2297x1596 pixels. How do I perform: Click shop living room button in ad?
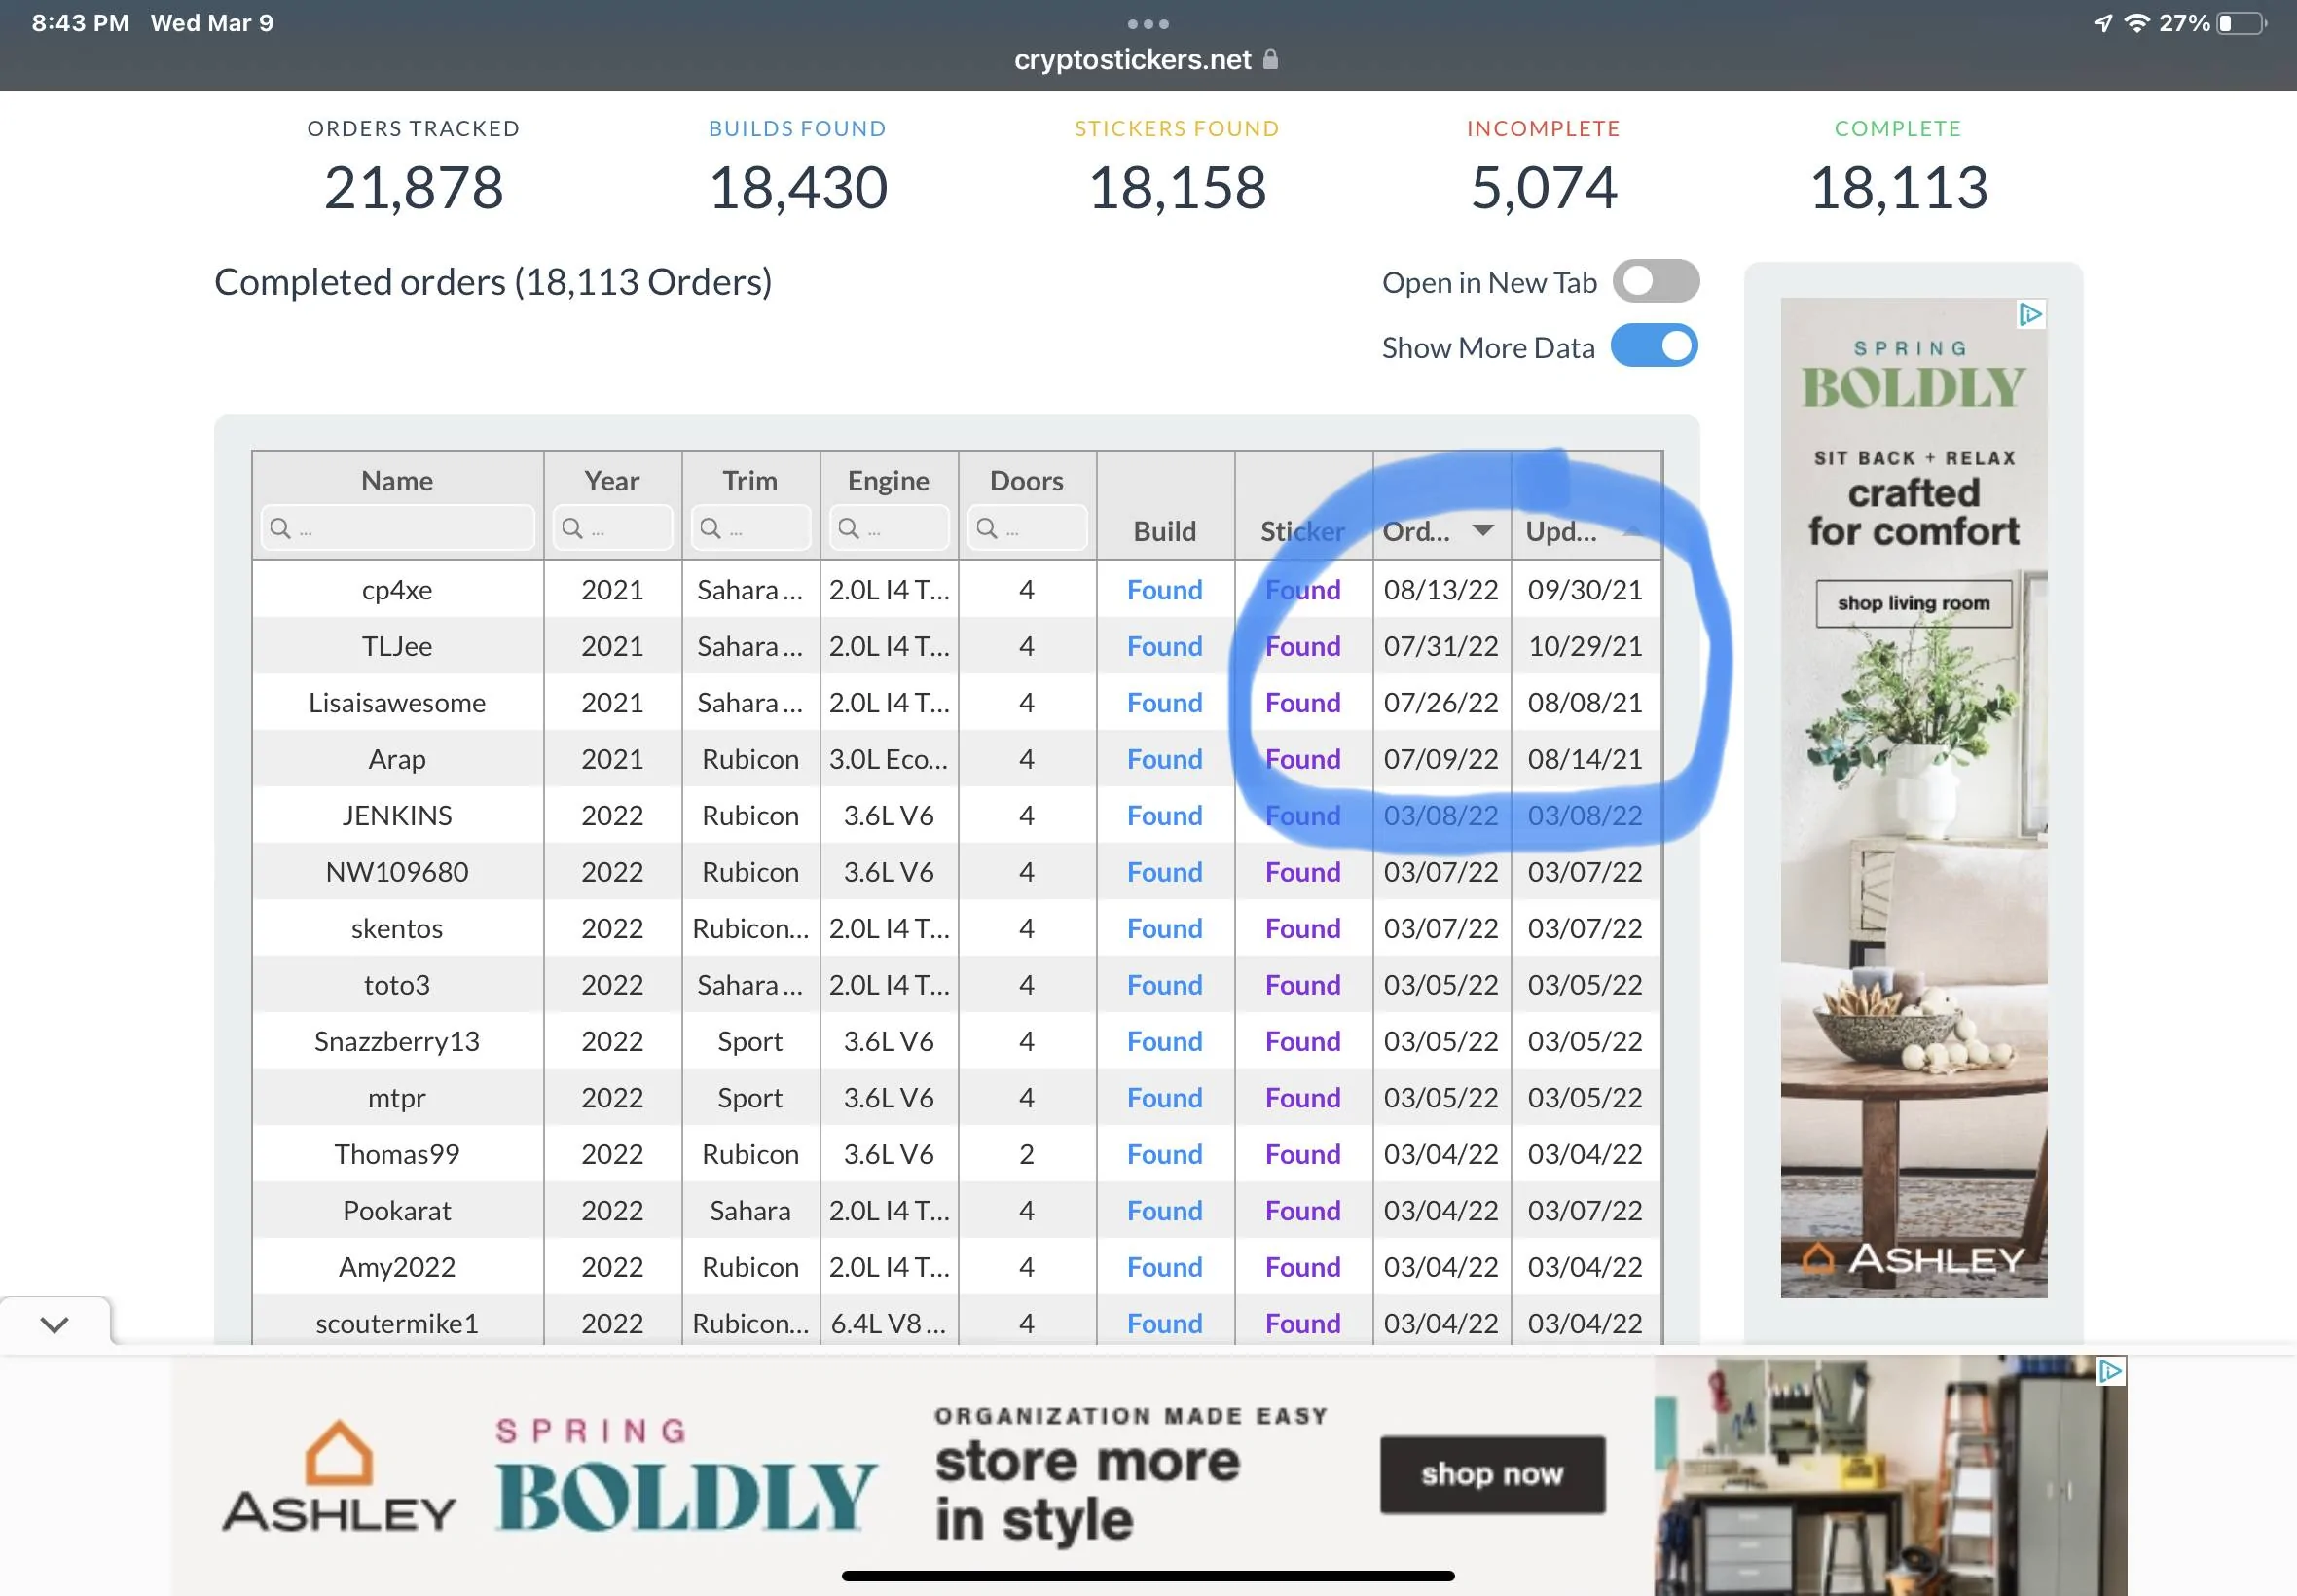1913,603
